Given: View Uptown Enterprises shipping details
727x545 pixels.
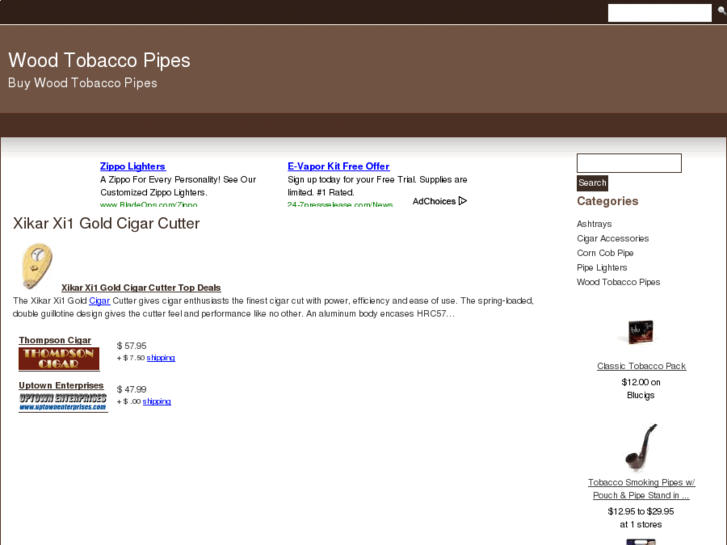Looking at the screenshot, I should tap(157, 401).
